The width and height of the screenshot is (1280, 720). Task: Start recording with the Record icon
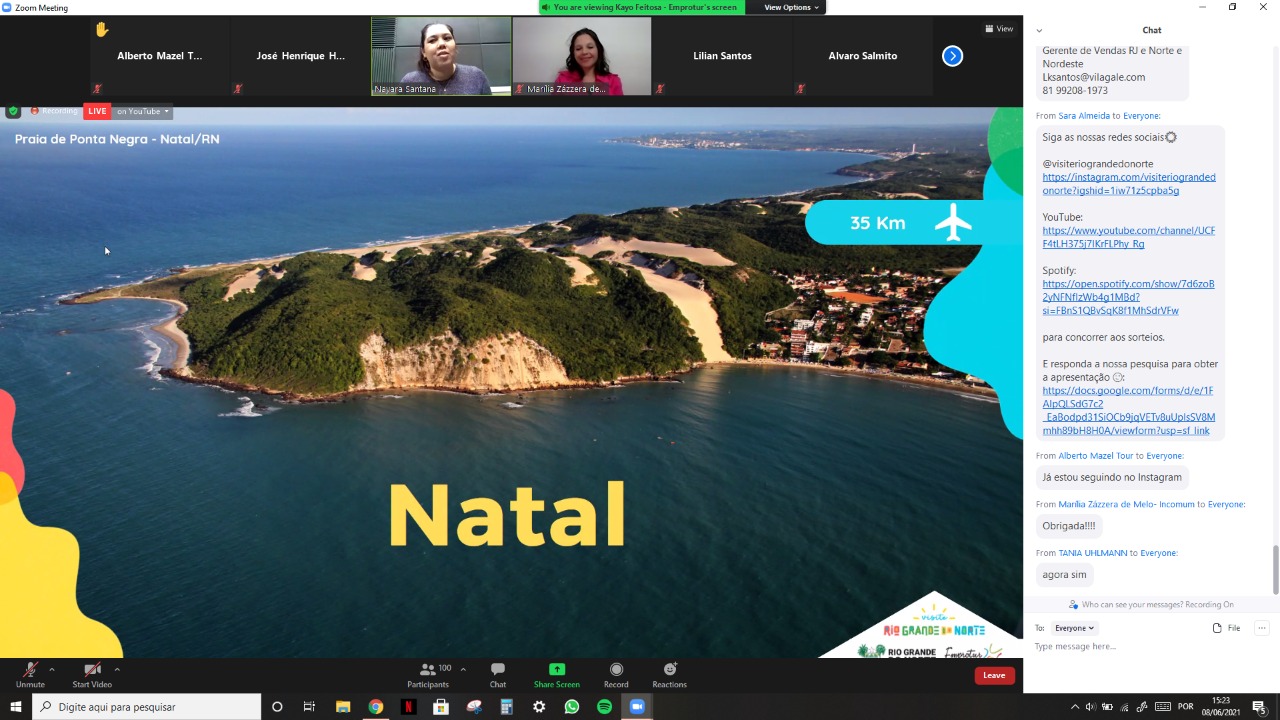coord(616,670)
